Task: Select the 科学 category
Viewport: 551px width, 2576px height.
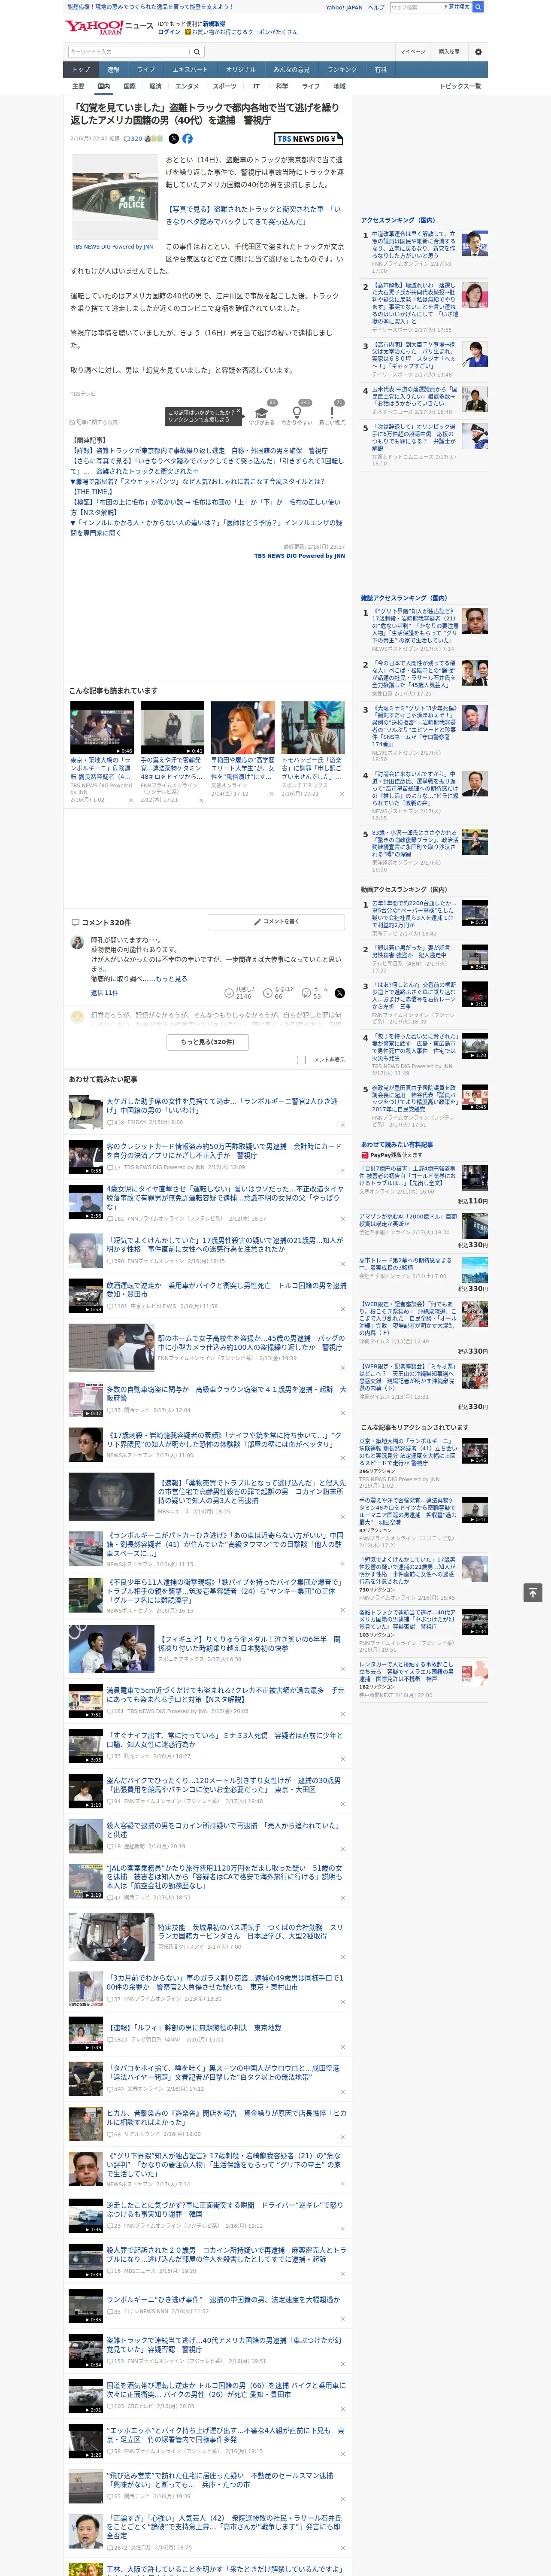Action: point(282,86)
